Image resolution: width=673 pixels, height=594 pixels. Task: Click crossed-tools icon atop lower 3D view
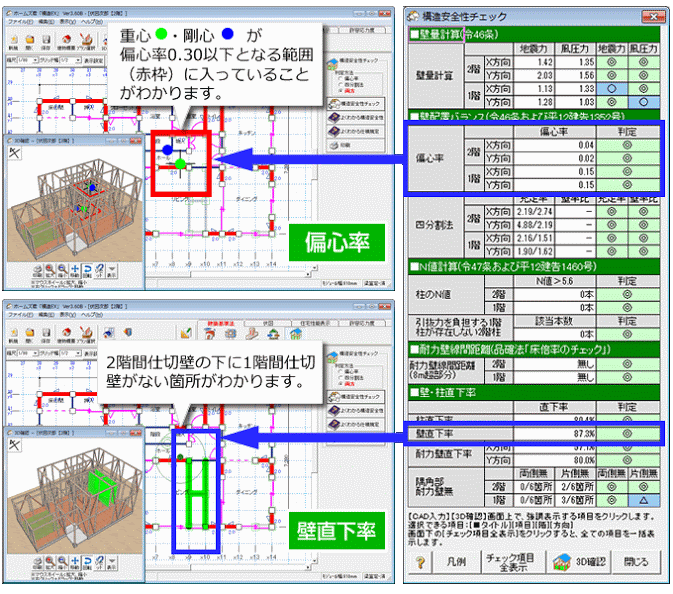14,446
